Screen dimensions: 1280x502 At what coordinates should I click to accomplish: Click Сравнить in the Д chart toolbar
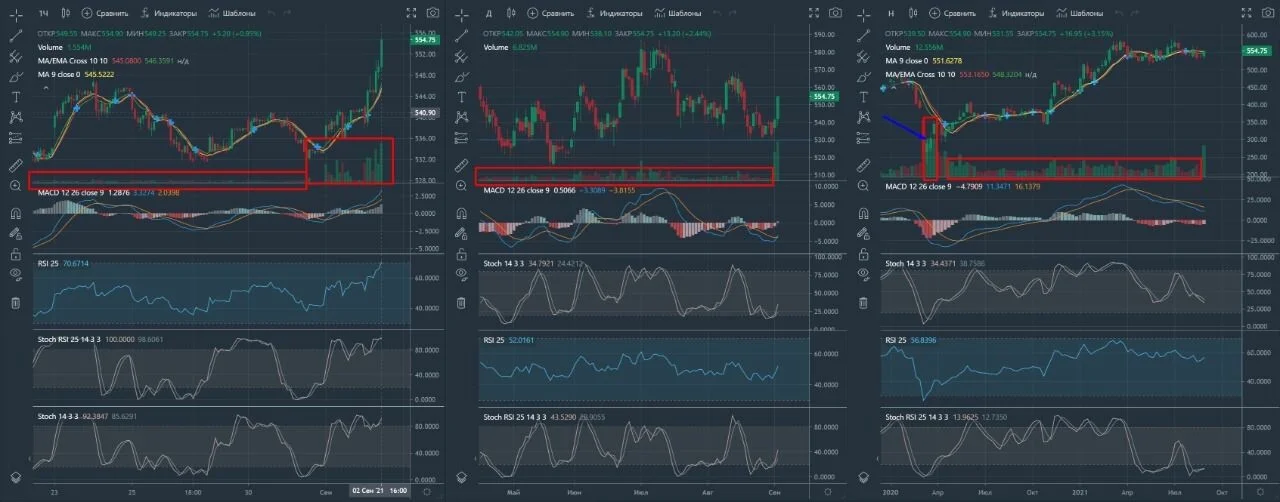549,14
